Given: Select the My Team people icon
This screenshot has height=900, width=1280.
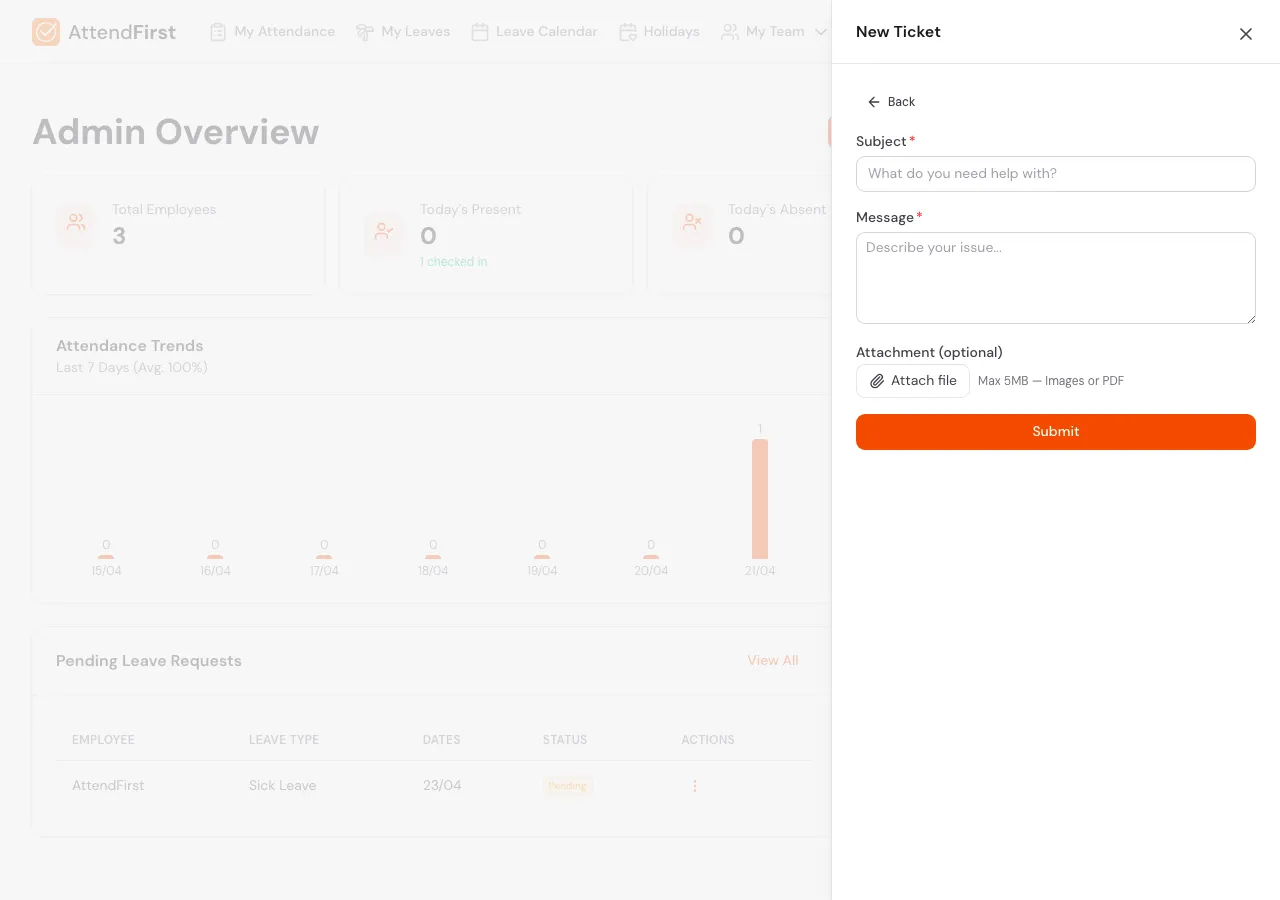Looking at the screenshot, I should tap(729, 31).
